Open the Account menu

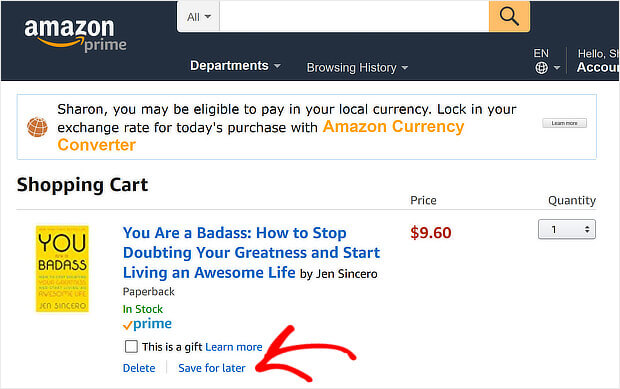click(597, 67)
